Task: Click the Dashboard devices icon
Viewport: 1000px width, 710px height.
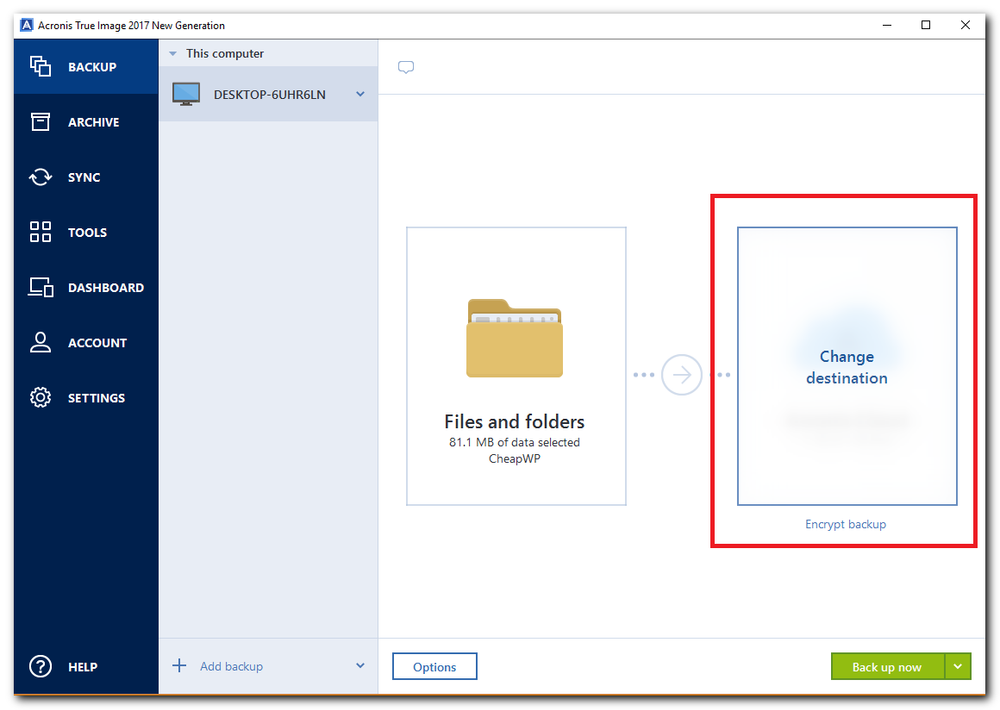Action: tap(40, 287)
